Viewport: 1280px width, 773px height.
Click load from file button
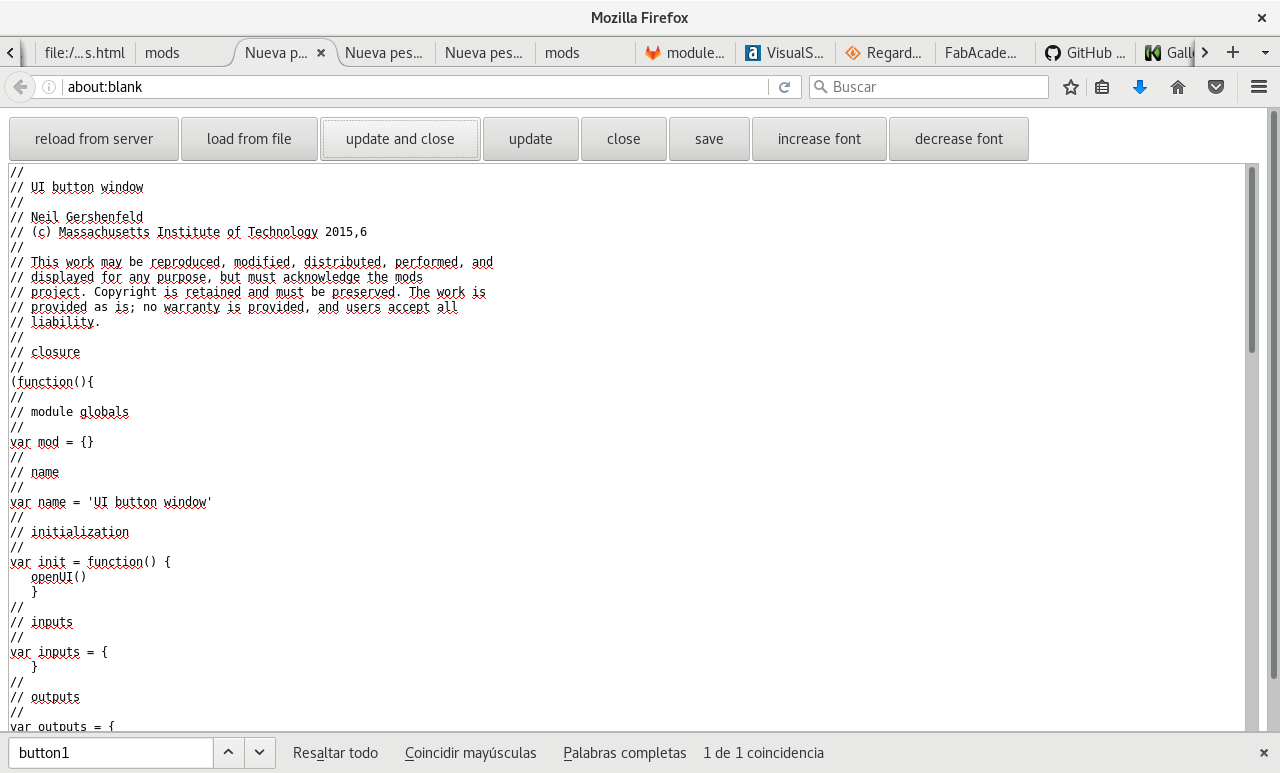(x=249, y=139)
